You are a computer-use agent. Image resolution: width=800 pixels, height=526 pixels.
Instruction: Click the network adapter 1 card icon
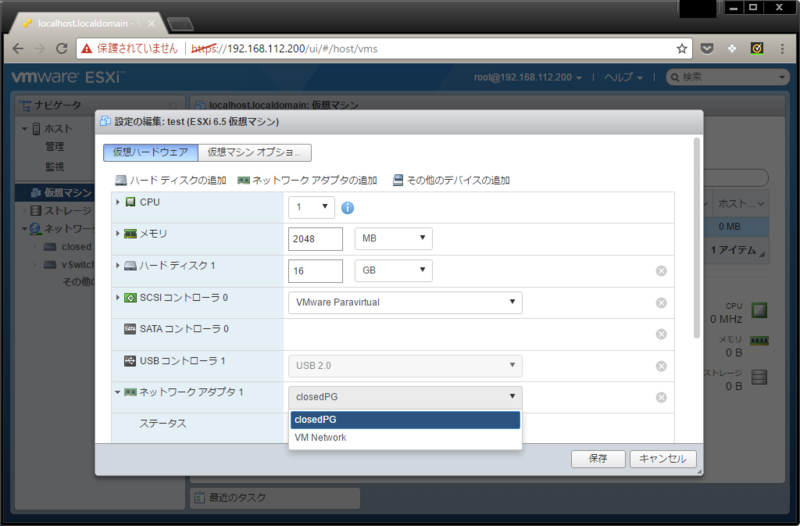click(x=131, y=392)
